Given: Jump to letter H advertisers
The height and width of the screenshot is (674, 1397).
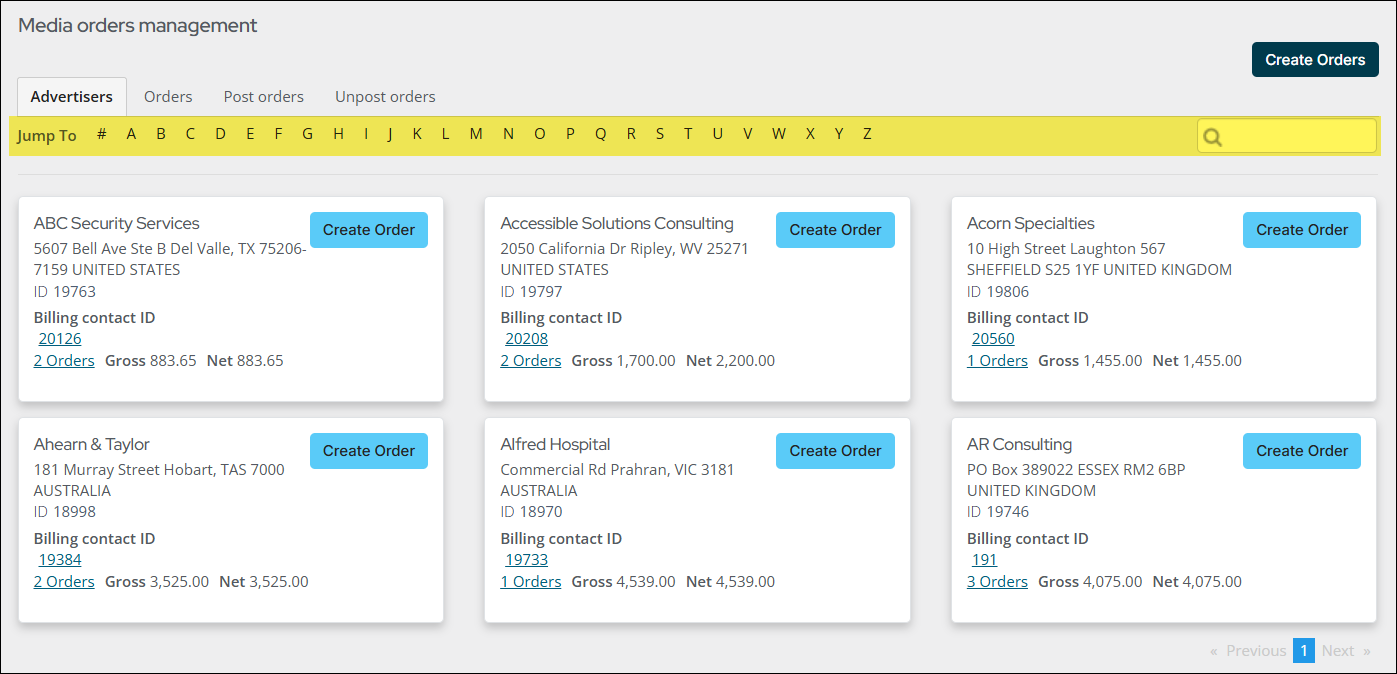Looking at the screenshot, I should (339, 134).
